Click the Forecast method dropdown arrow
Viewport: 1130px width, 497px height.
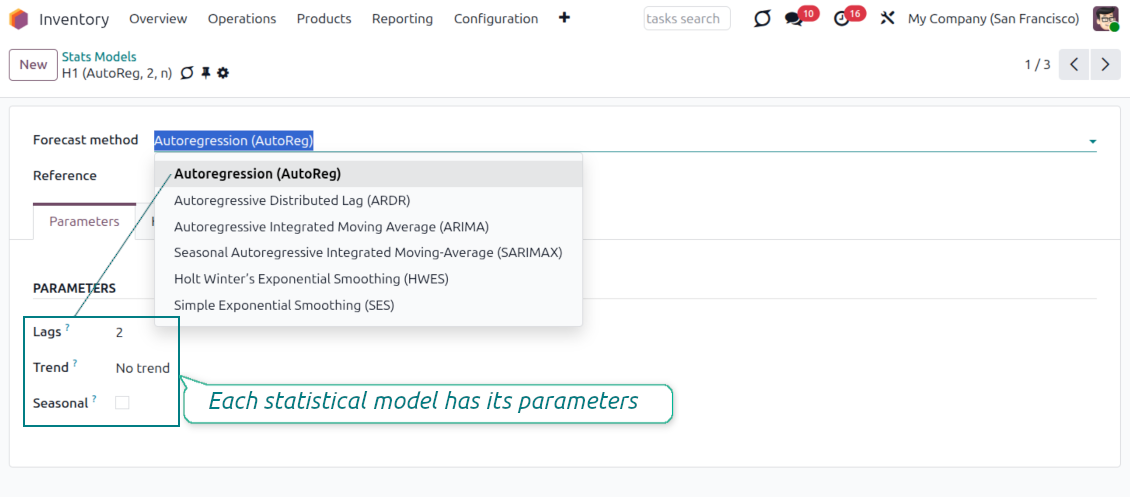point(1093,141)
